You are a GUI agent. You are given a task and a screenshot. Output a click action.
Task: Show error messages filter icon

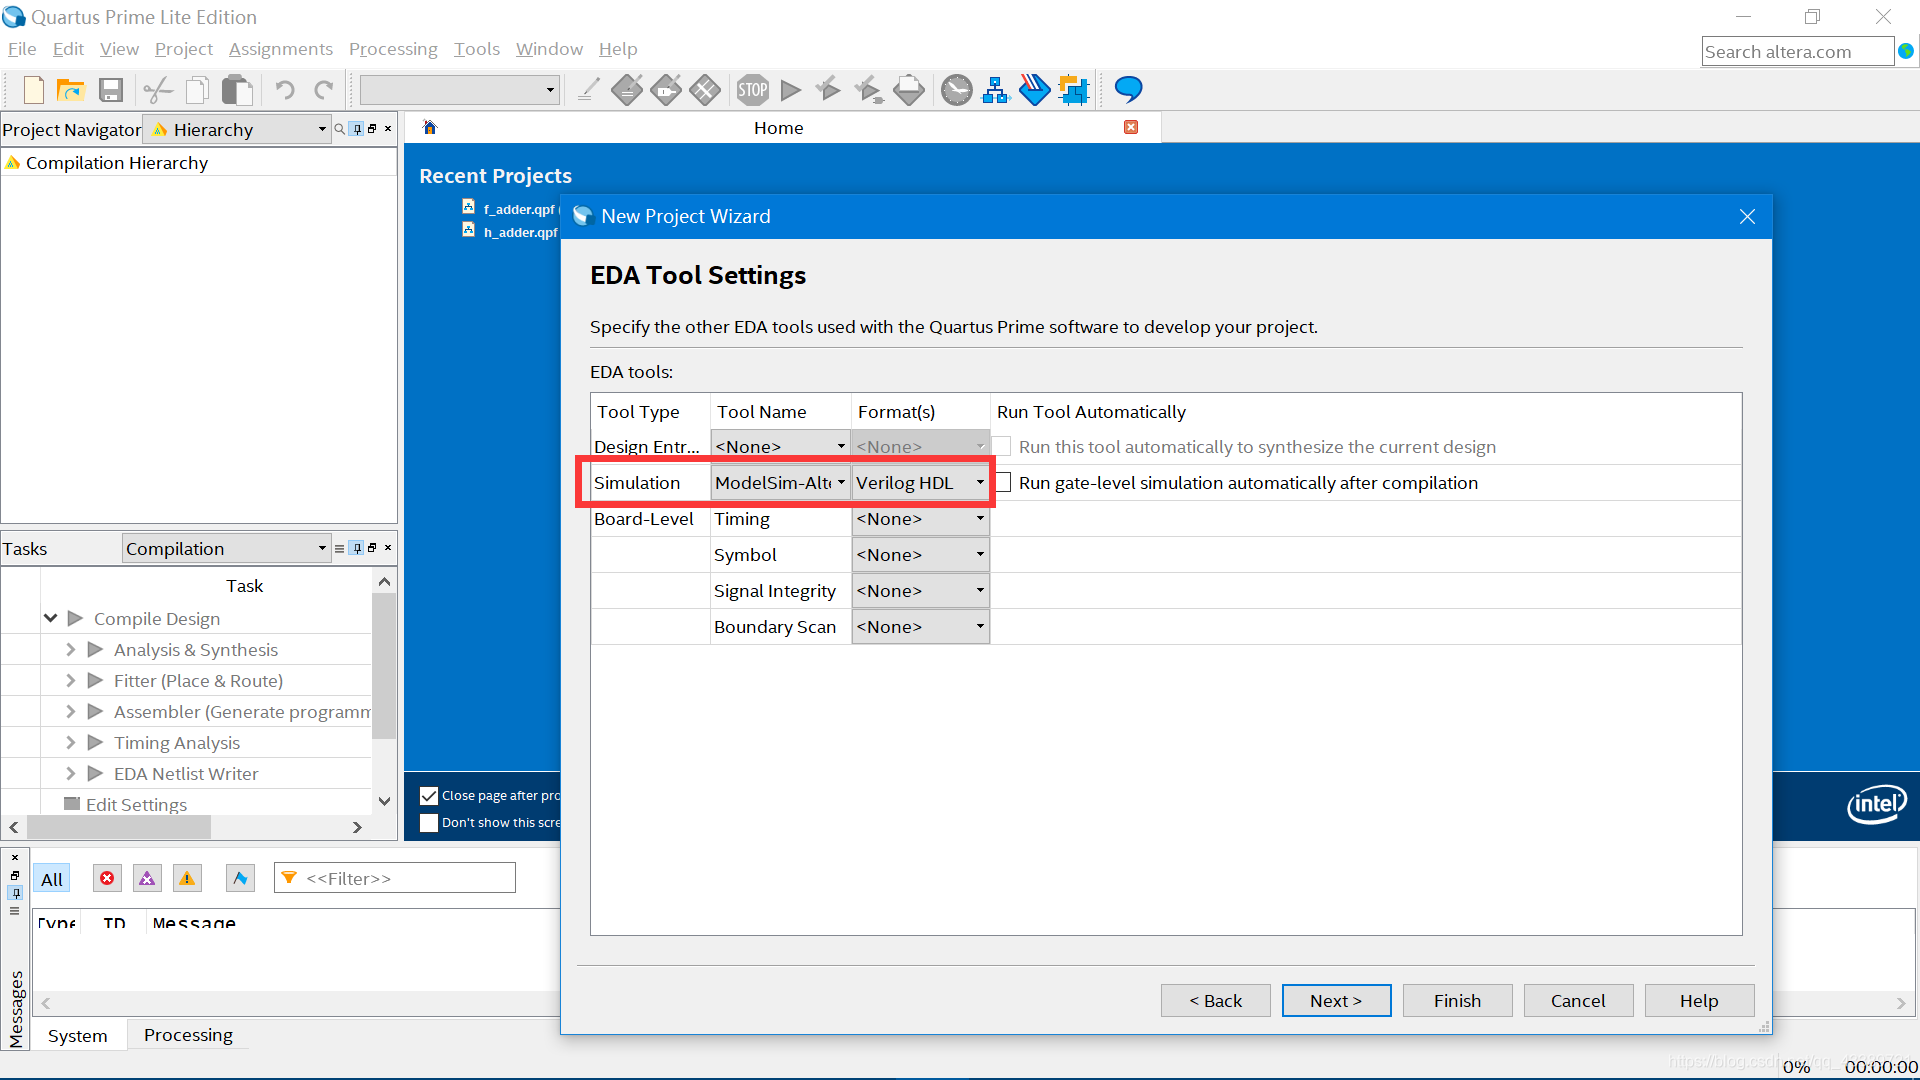click(x=107, y=878)
